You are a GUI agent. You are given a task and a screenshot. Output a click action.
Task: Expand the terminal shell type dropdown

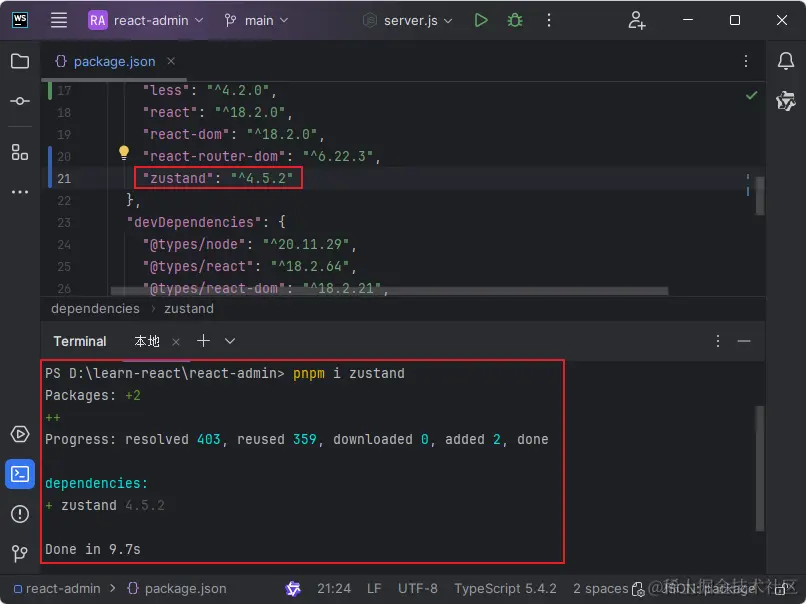(230, 341)
